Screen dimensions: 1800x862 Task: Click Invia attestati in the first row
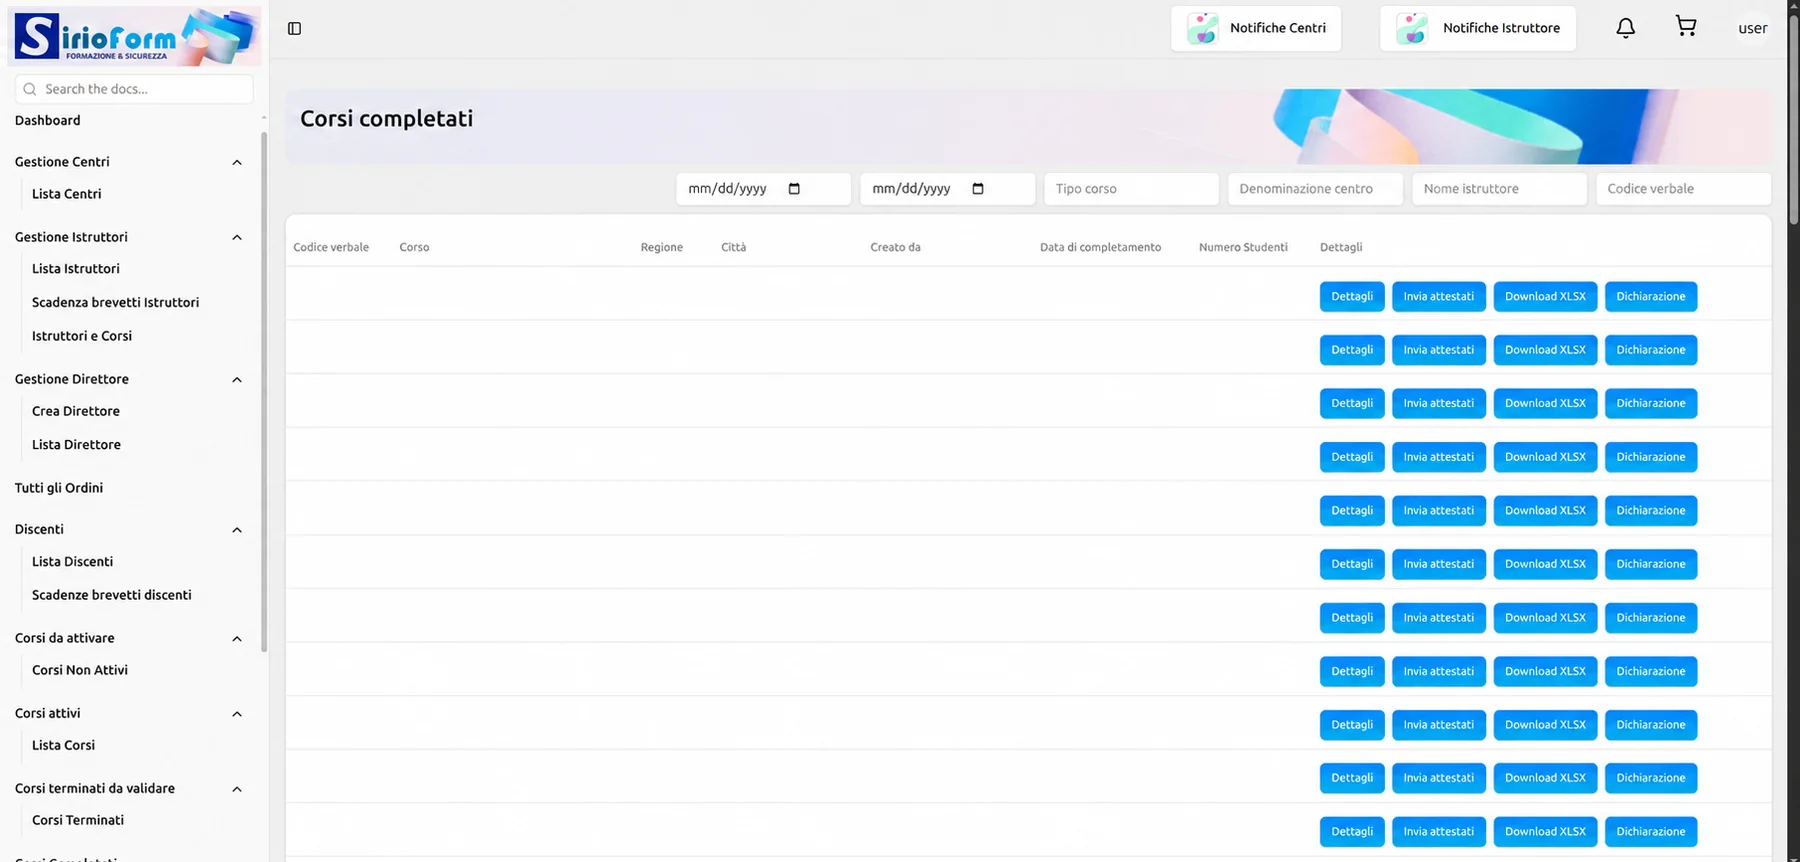tap(1439, 297)
